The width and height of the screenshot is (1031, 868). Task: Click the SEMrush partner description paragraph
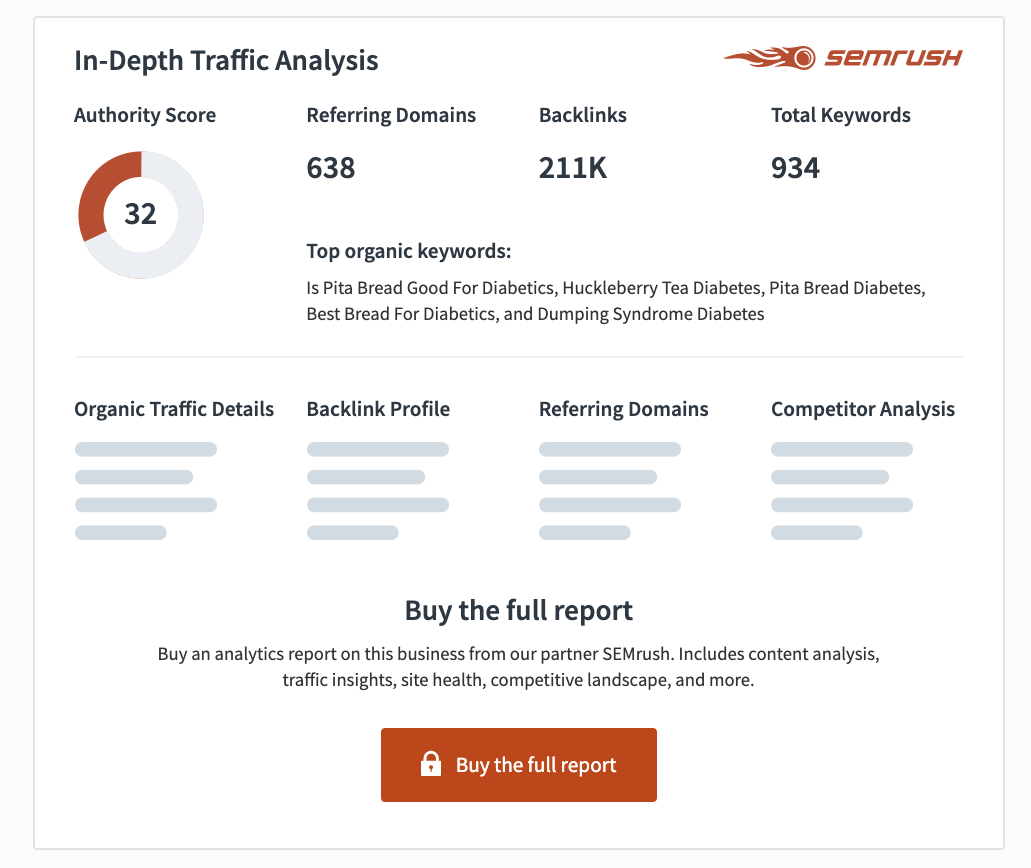pos(519,667)
